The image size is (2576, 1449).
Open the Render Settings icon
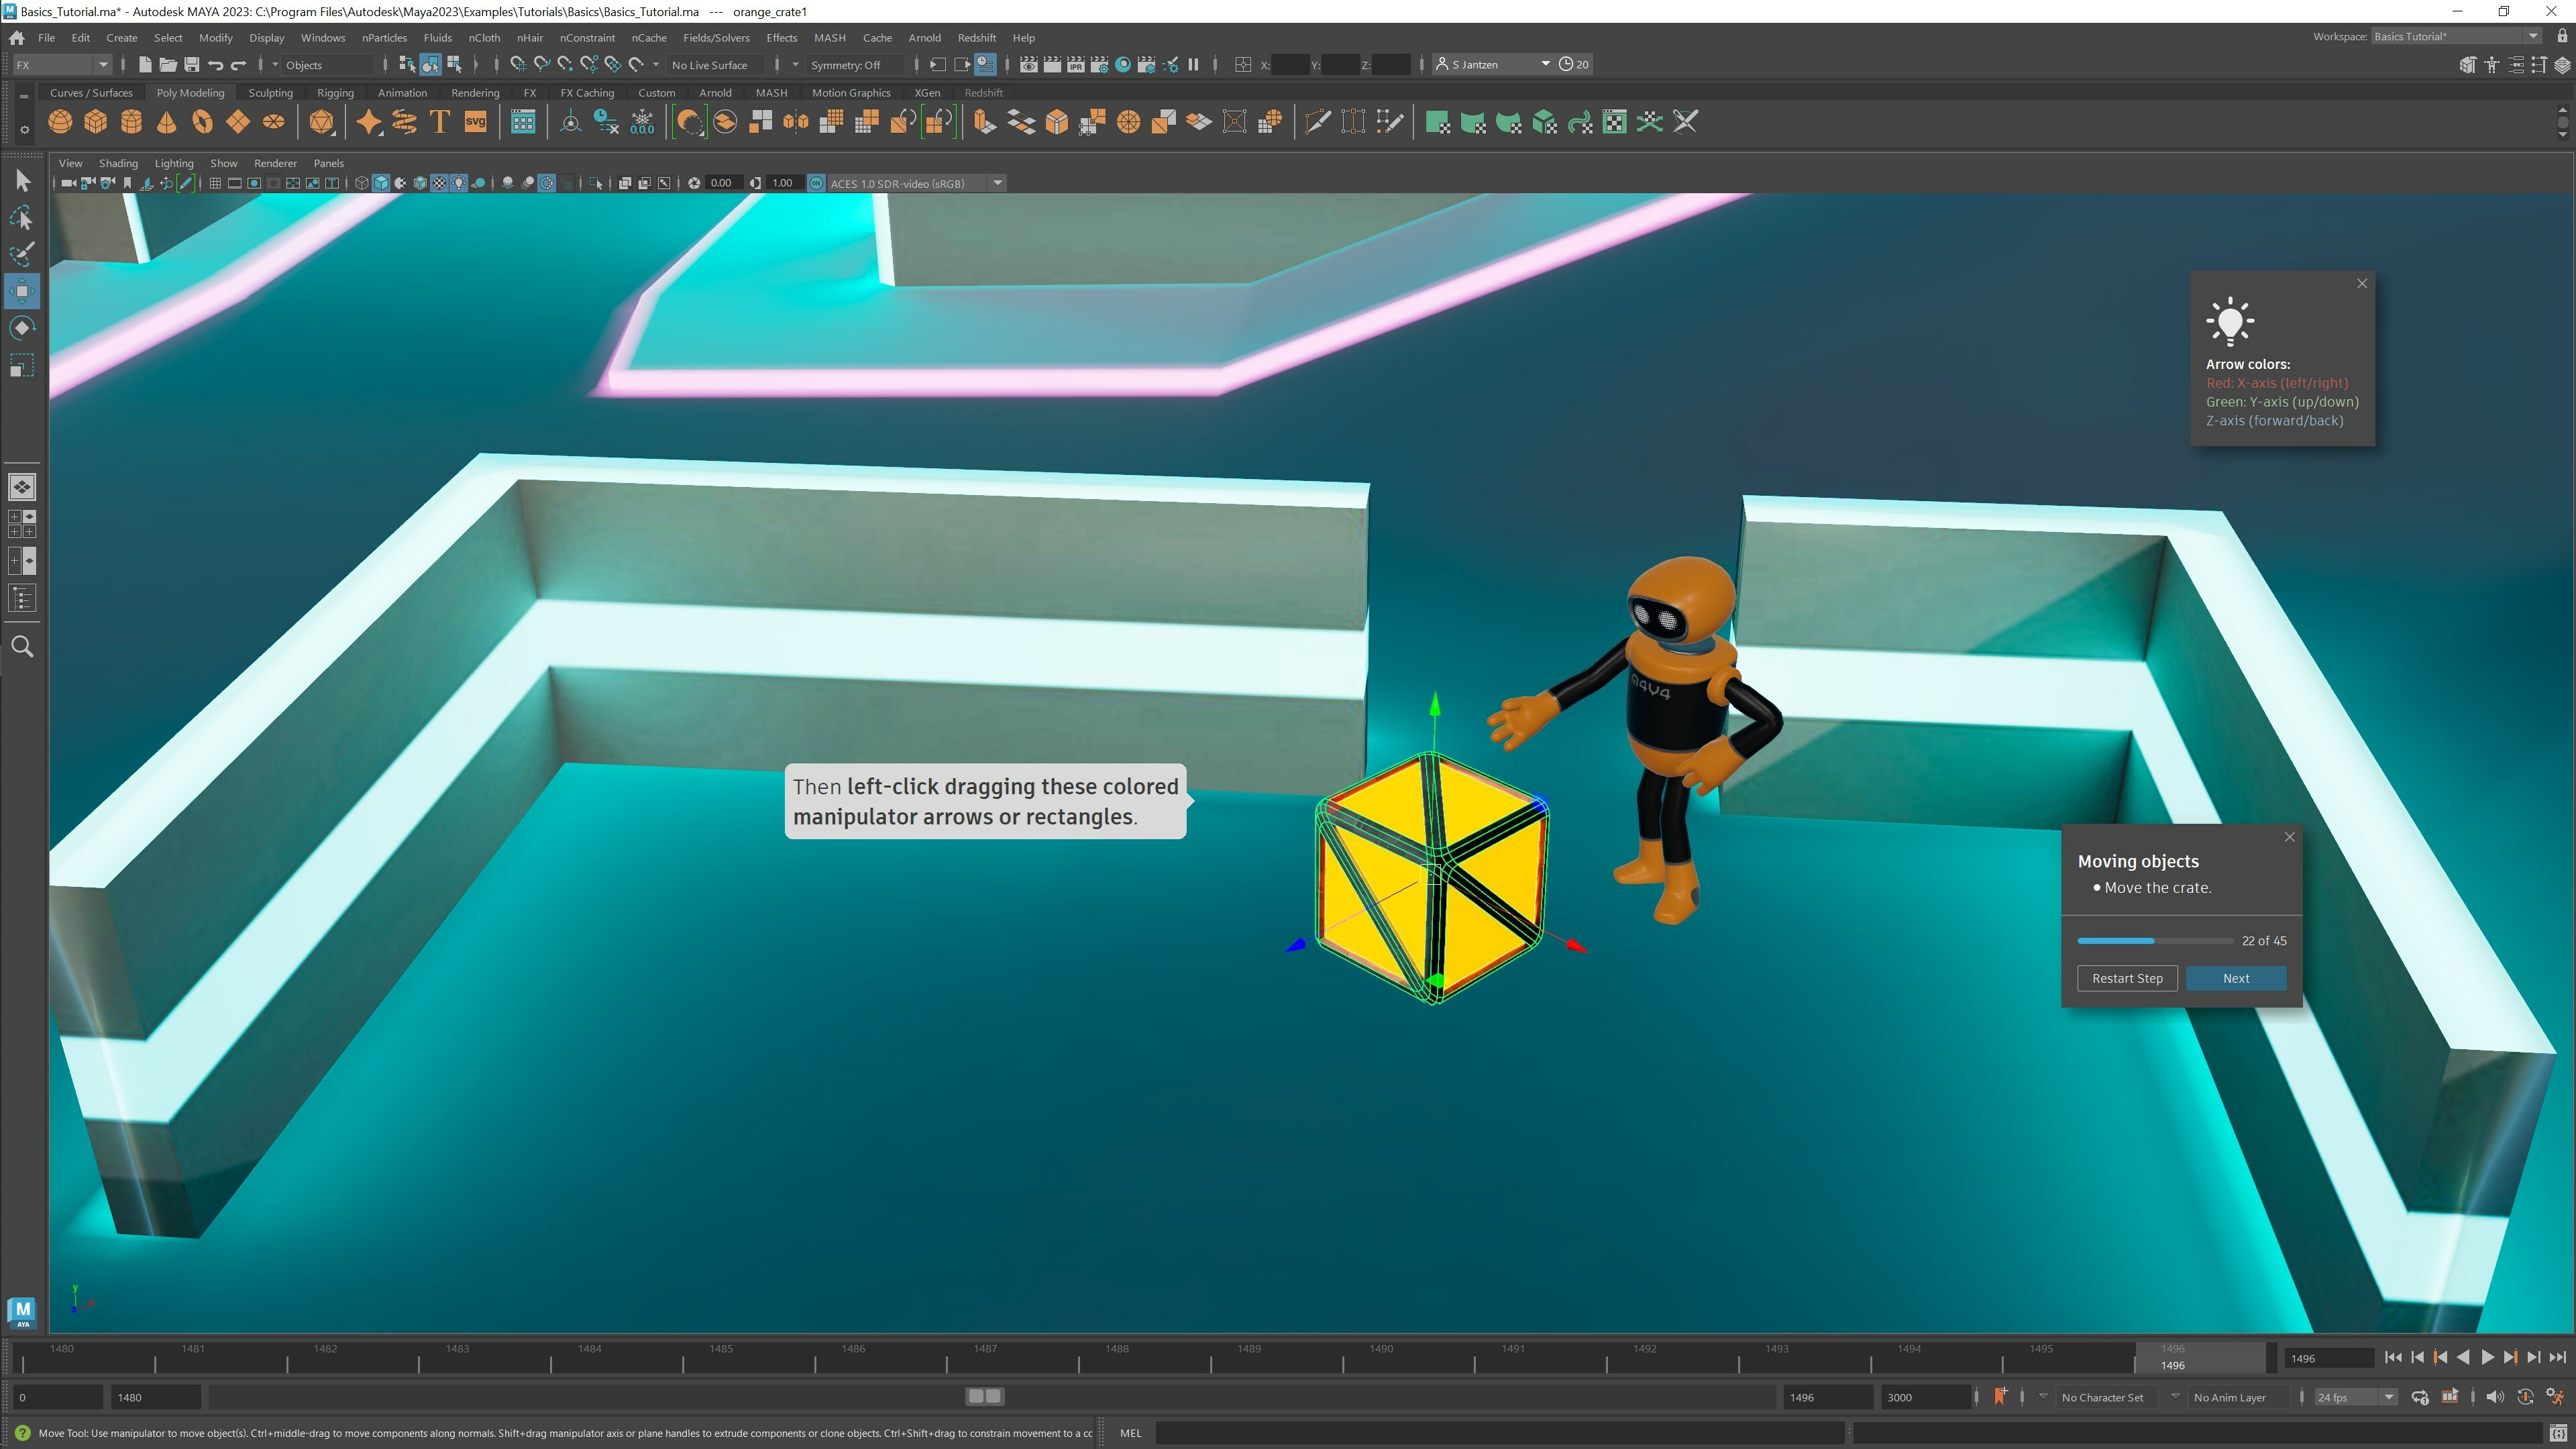point(1099,64)
